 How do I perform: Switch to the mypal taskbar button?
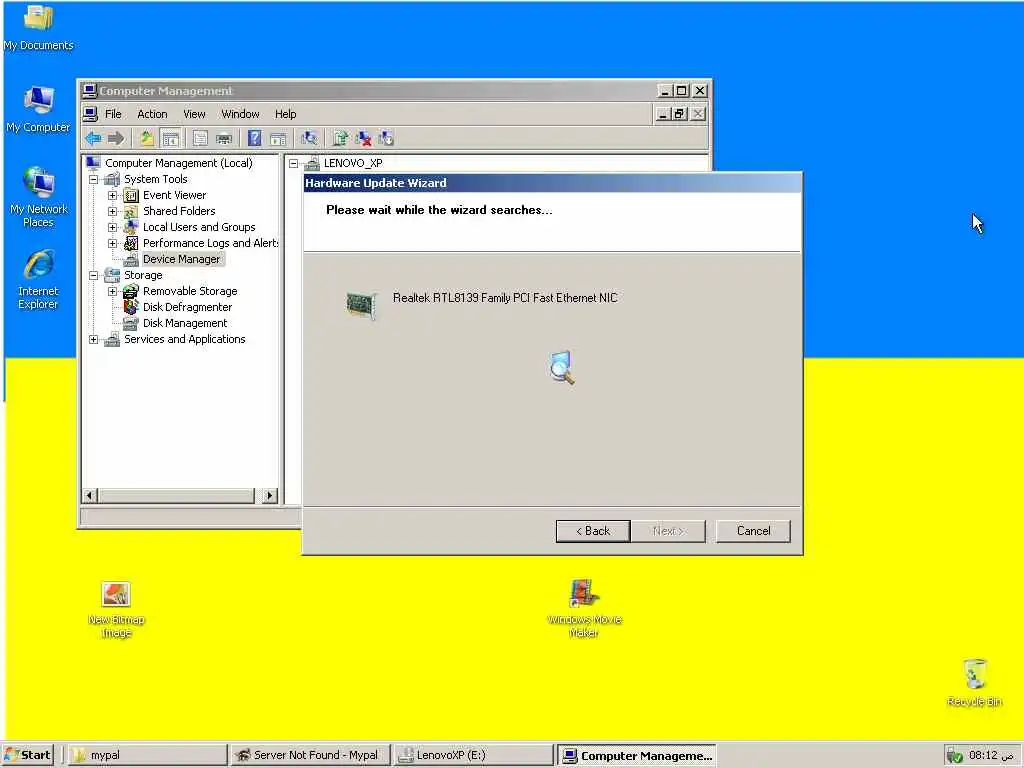(x=148, y=755)
